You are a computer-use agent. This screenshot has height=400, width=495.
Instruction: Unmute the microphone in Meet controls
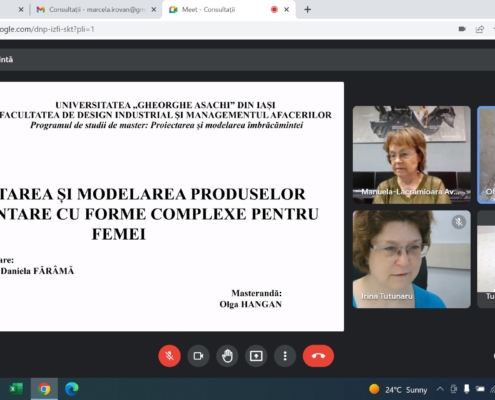pos(170,356)
